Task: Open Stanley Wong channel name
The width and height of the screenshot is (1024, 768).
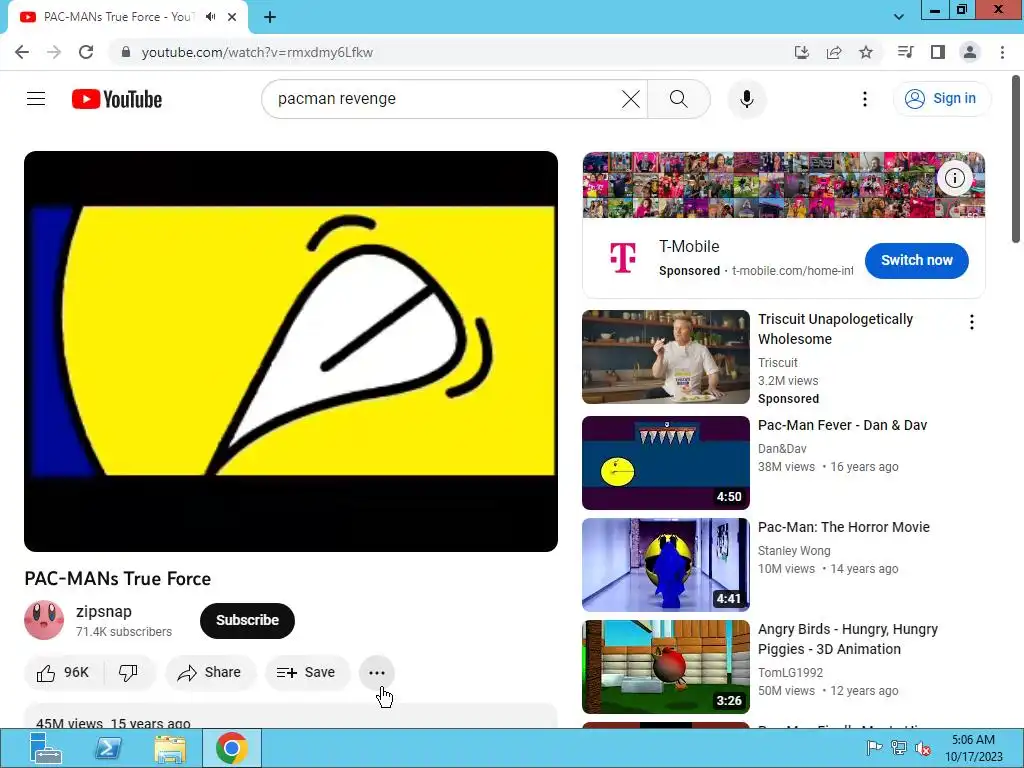Action: (793, 551)
